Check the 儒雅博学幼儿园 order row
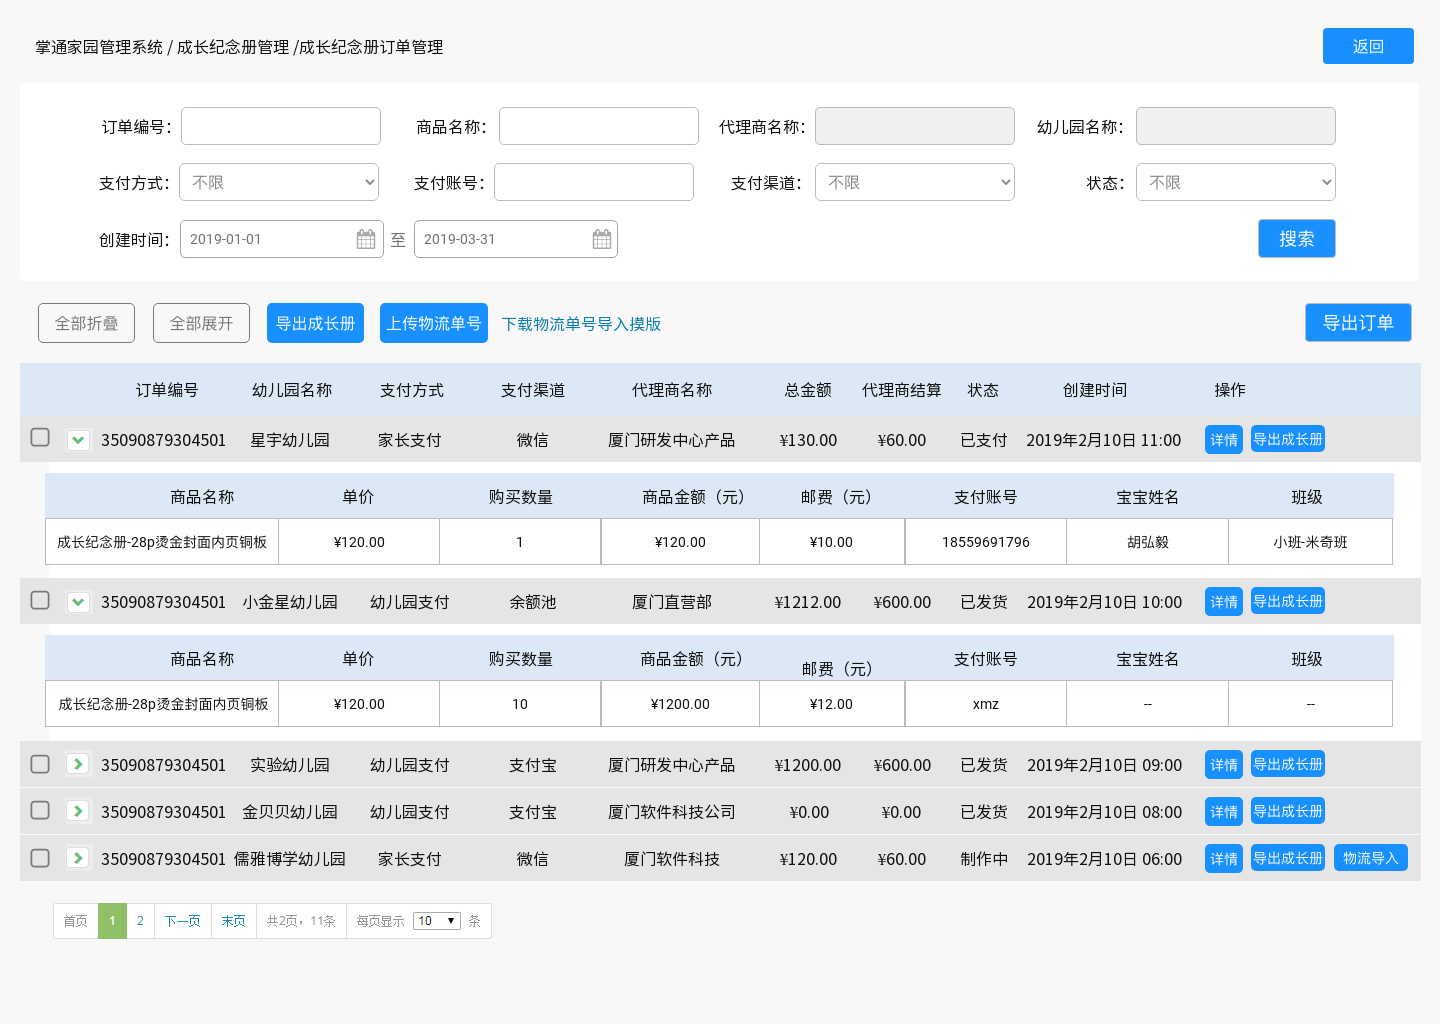The width and height of the screenshot is (1440, 1024). coord(40,858)
